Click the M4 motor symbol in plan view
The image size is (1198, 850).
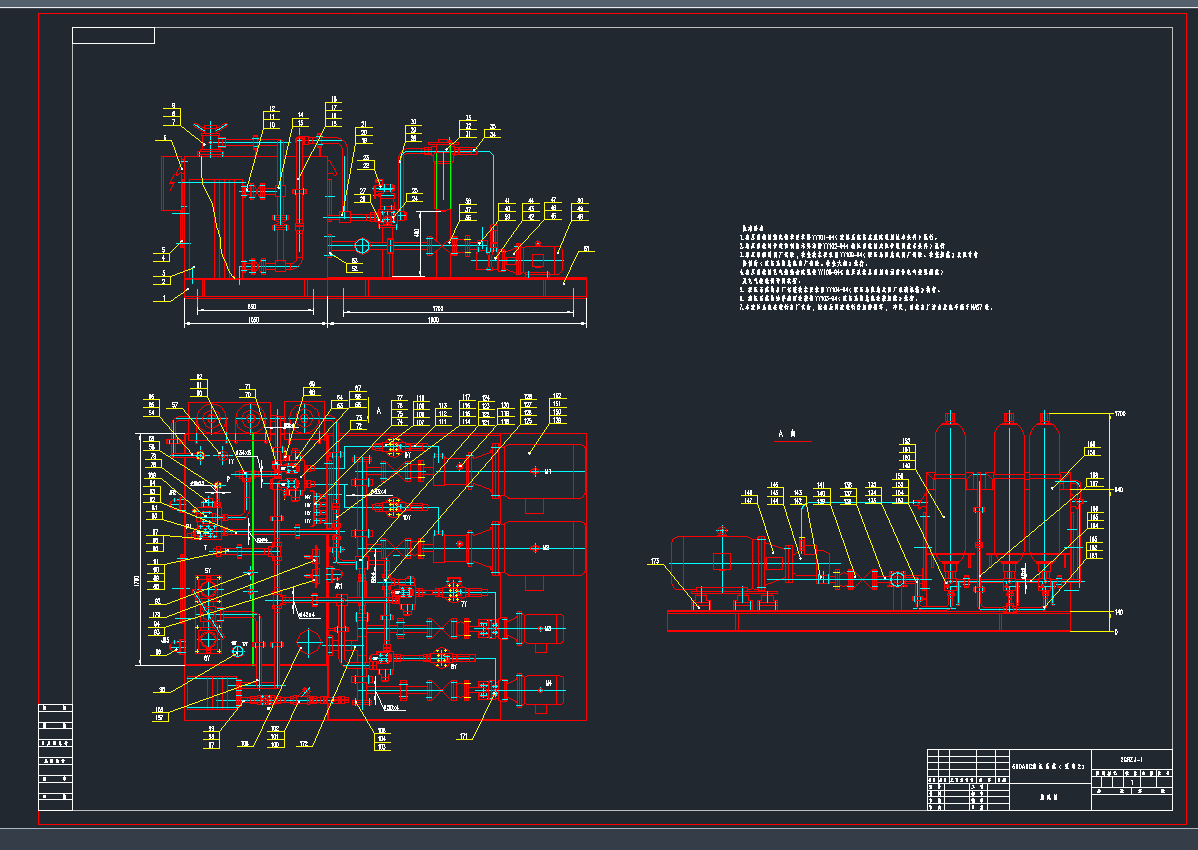[540, 689]
